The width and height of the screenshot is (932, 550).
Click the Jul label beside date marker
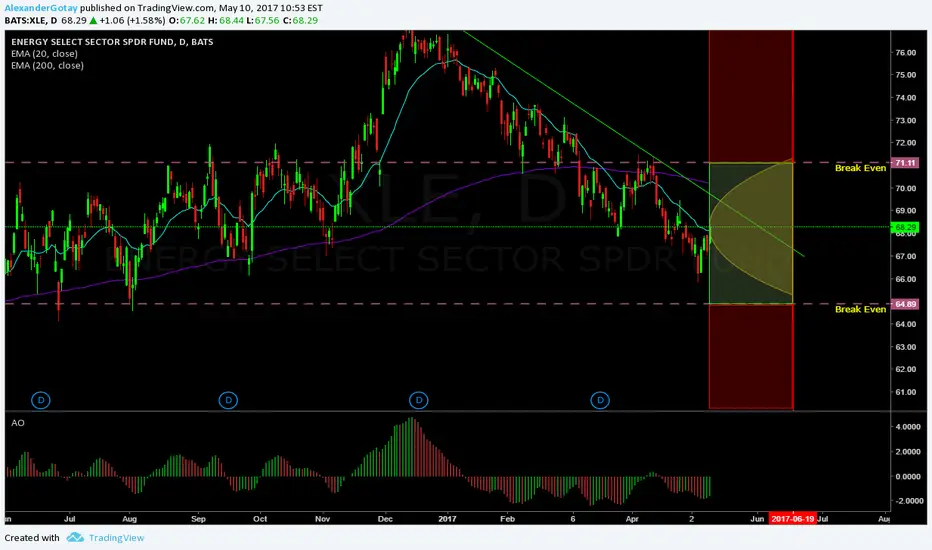click(x=823, y=518)
